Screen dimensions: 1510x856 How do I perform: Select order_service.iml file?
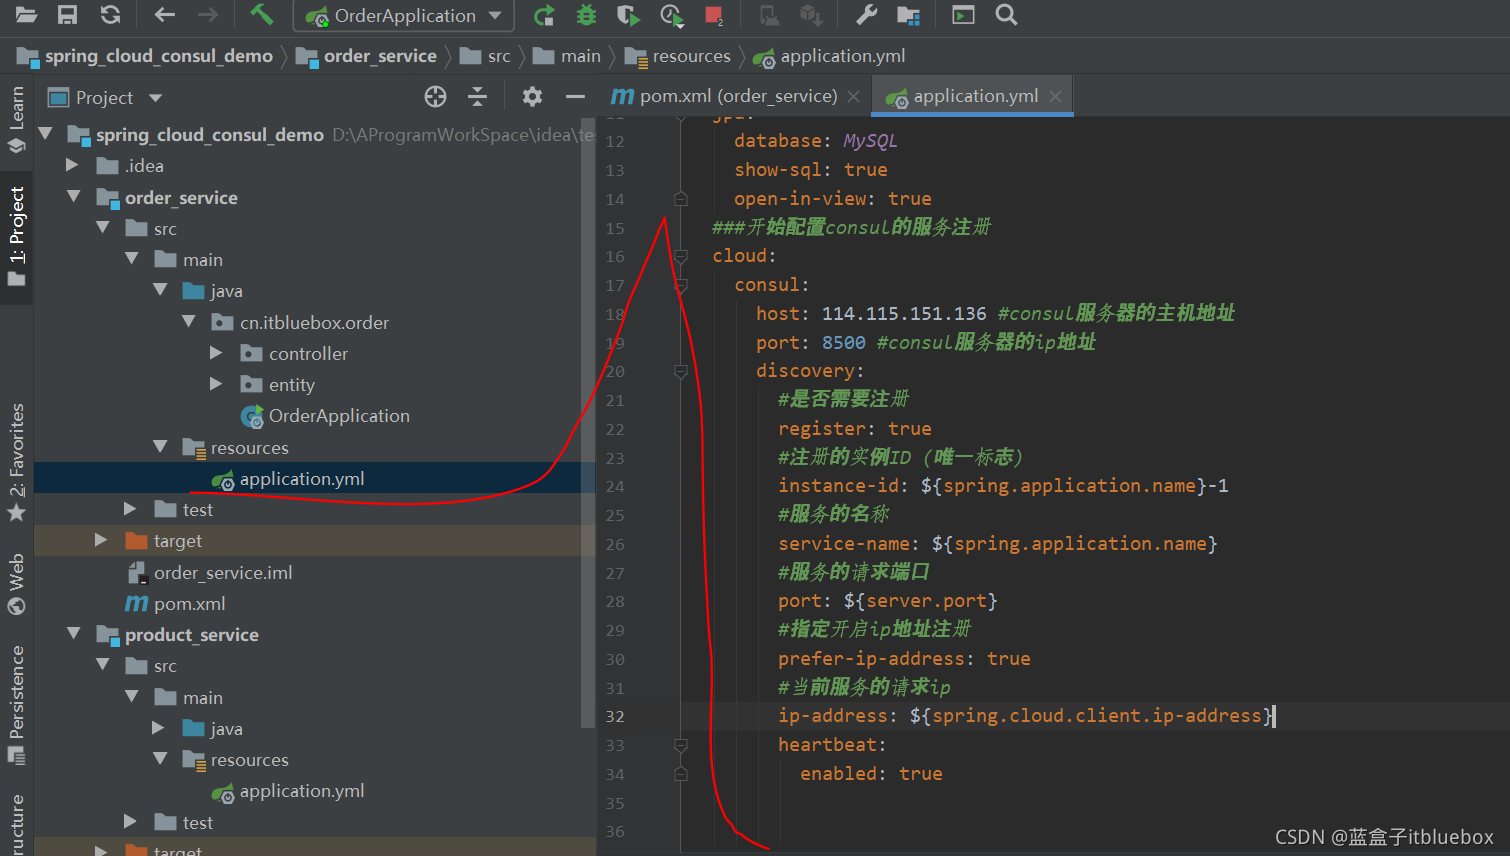pos(210,573)
